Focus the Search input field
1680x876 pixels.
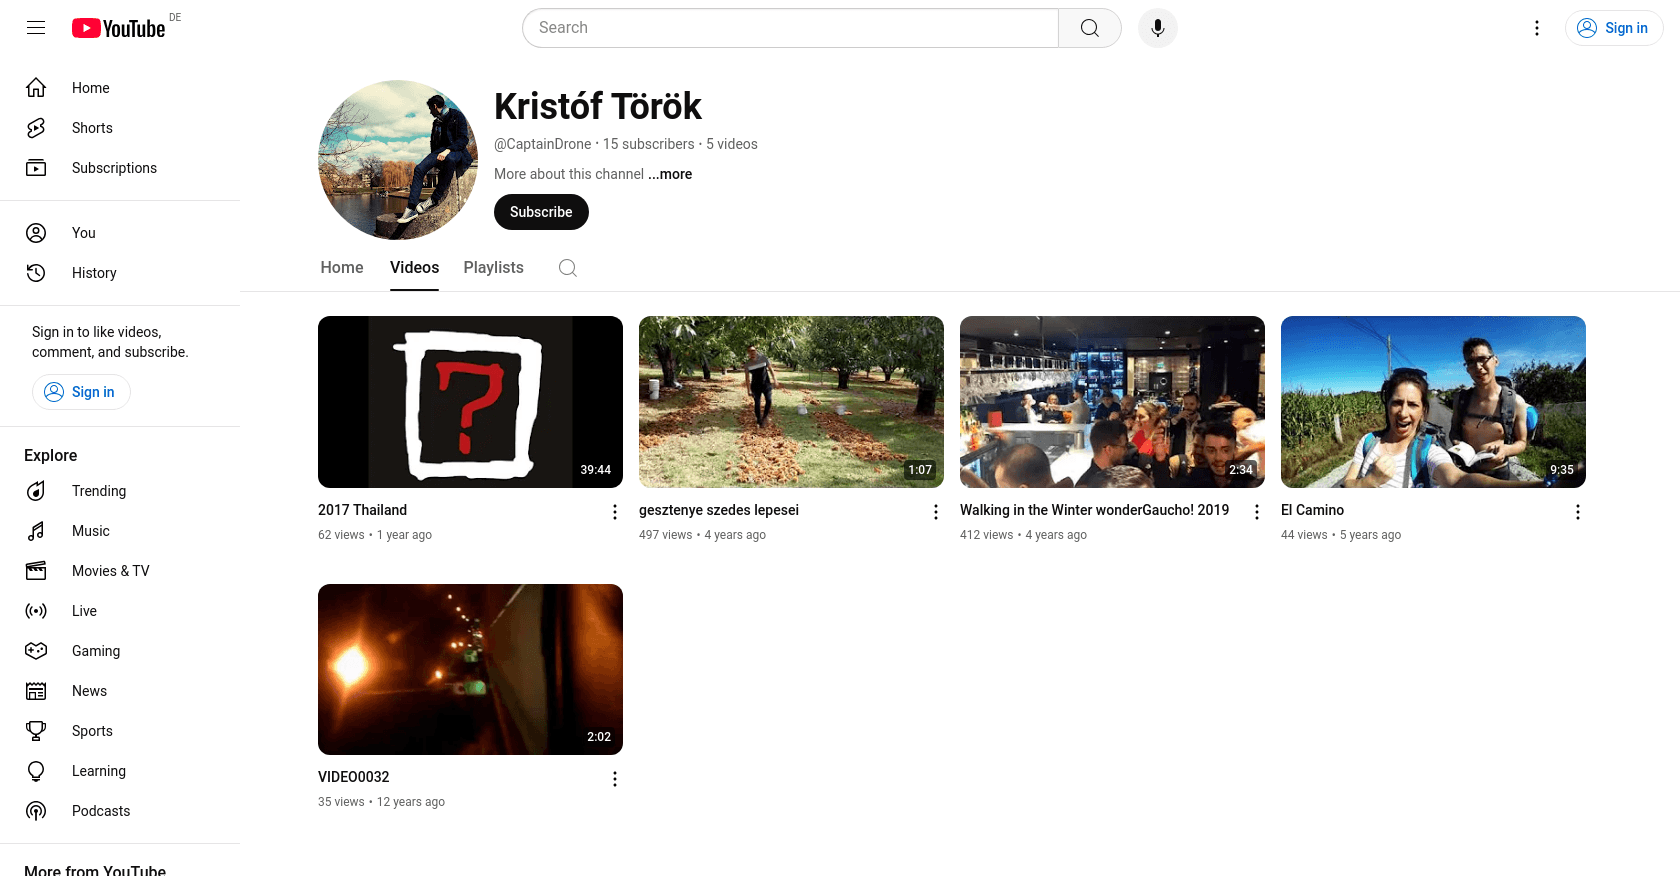(x=790, y=28)
